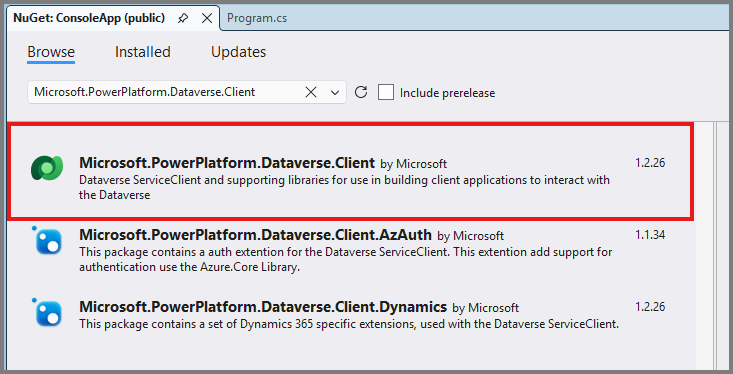The width and height of the screenshot is (733, 374).
Task: Open the search history dropdown arrow
Action: point(335,93)
